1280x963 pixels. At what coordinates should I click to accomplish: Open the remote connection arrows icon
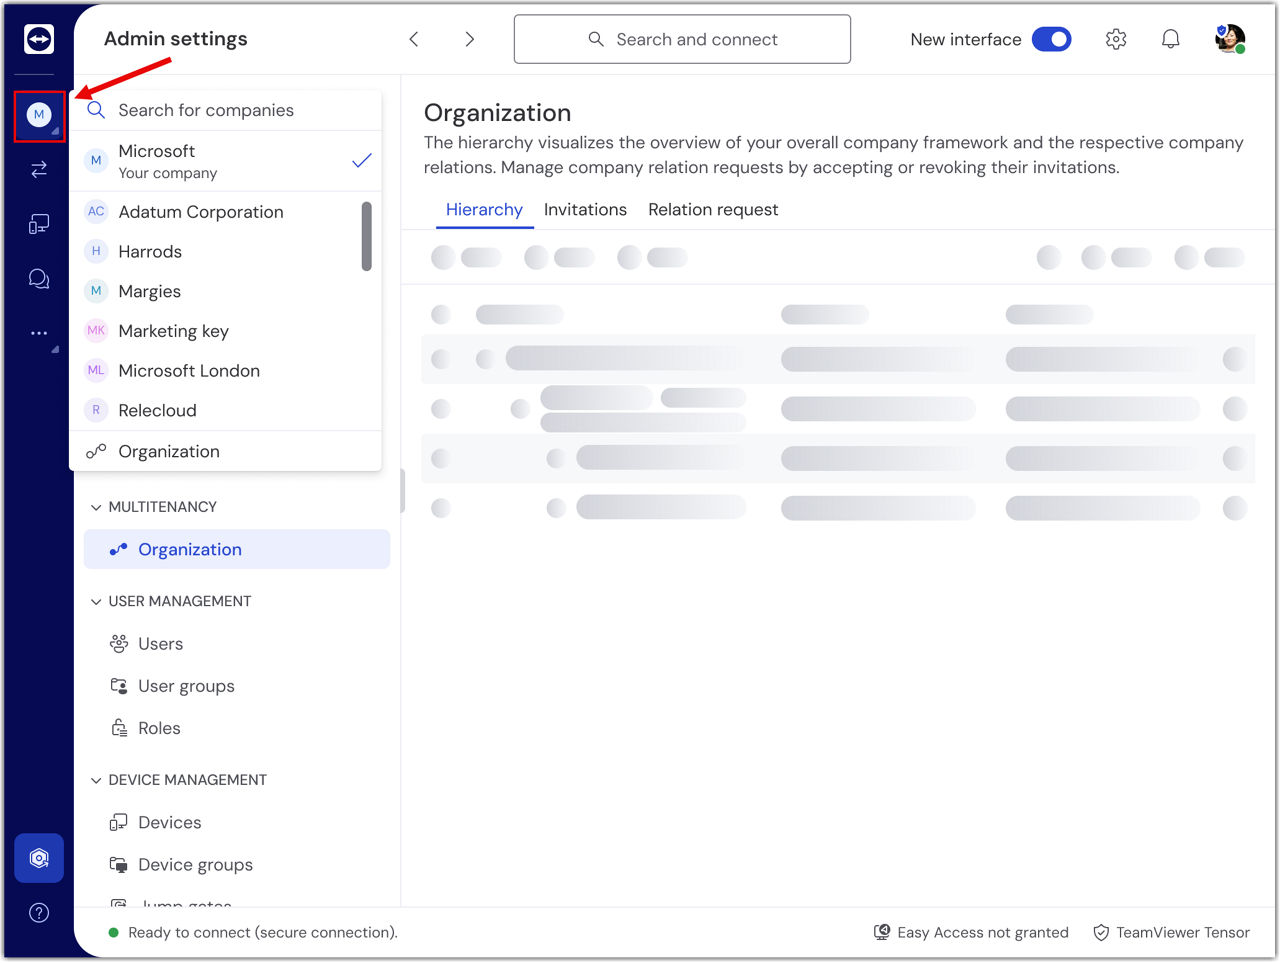[x=39, y=170]
